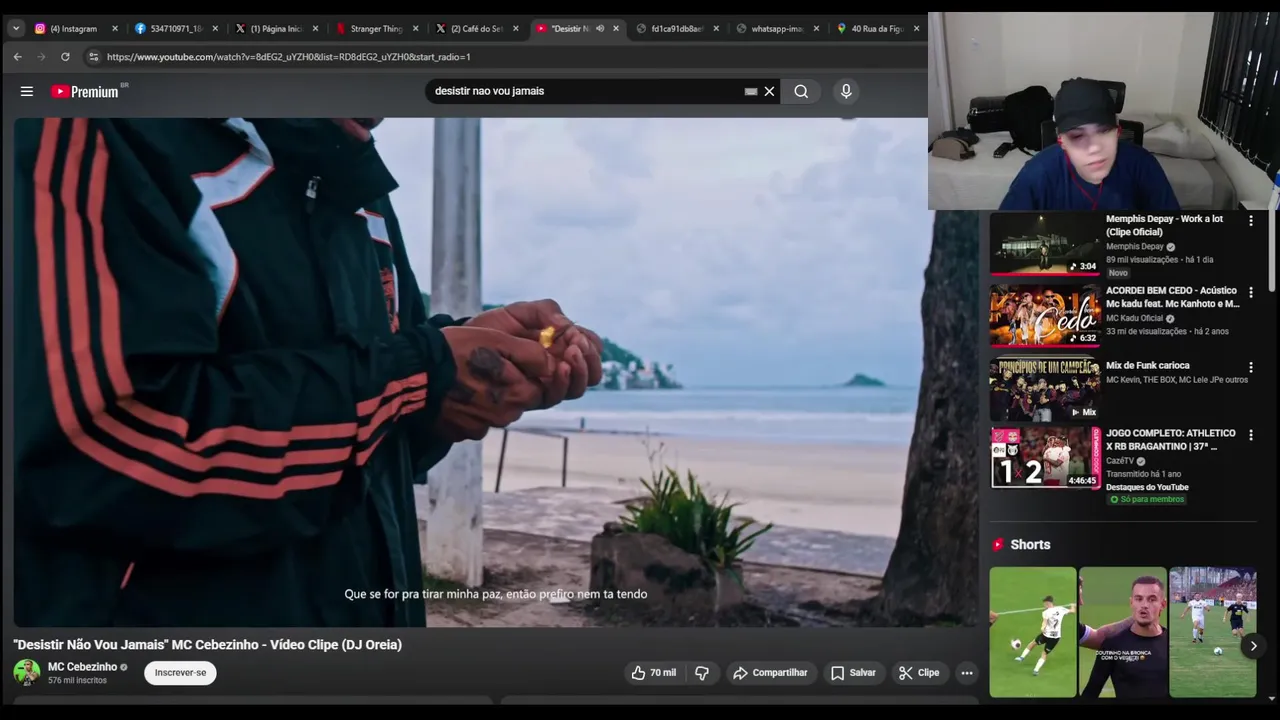Open MC Cebezinho channel avatar
This screenshot has height=720, width=1280.
[x=27, y=672]
